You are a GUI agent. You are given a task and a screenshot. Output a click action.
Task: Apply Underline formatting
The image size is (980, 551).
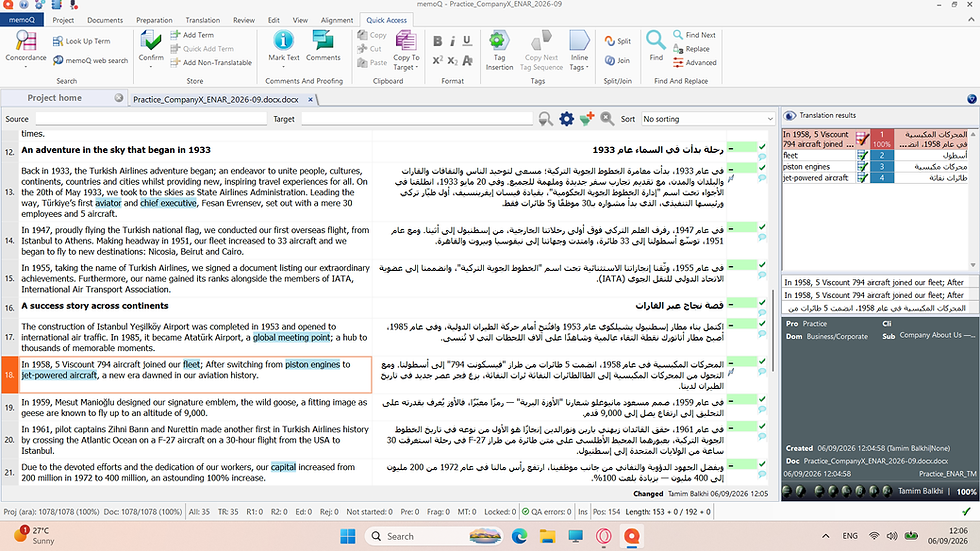(467, 41)
